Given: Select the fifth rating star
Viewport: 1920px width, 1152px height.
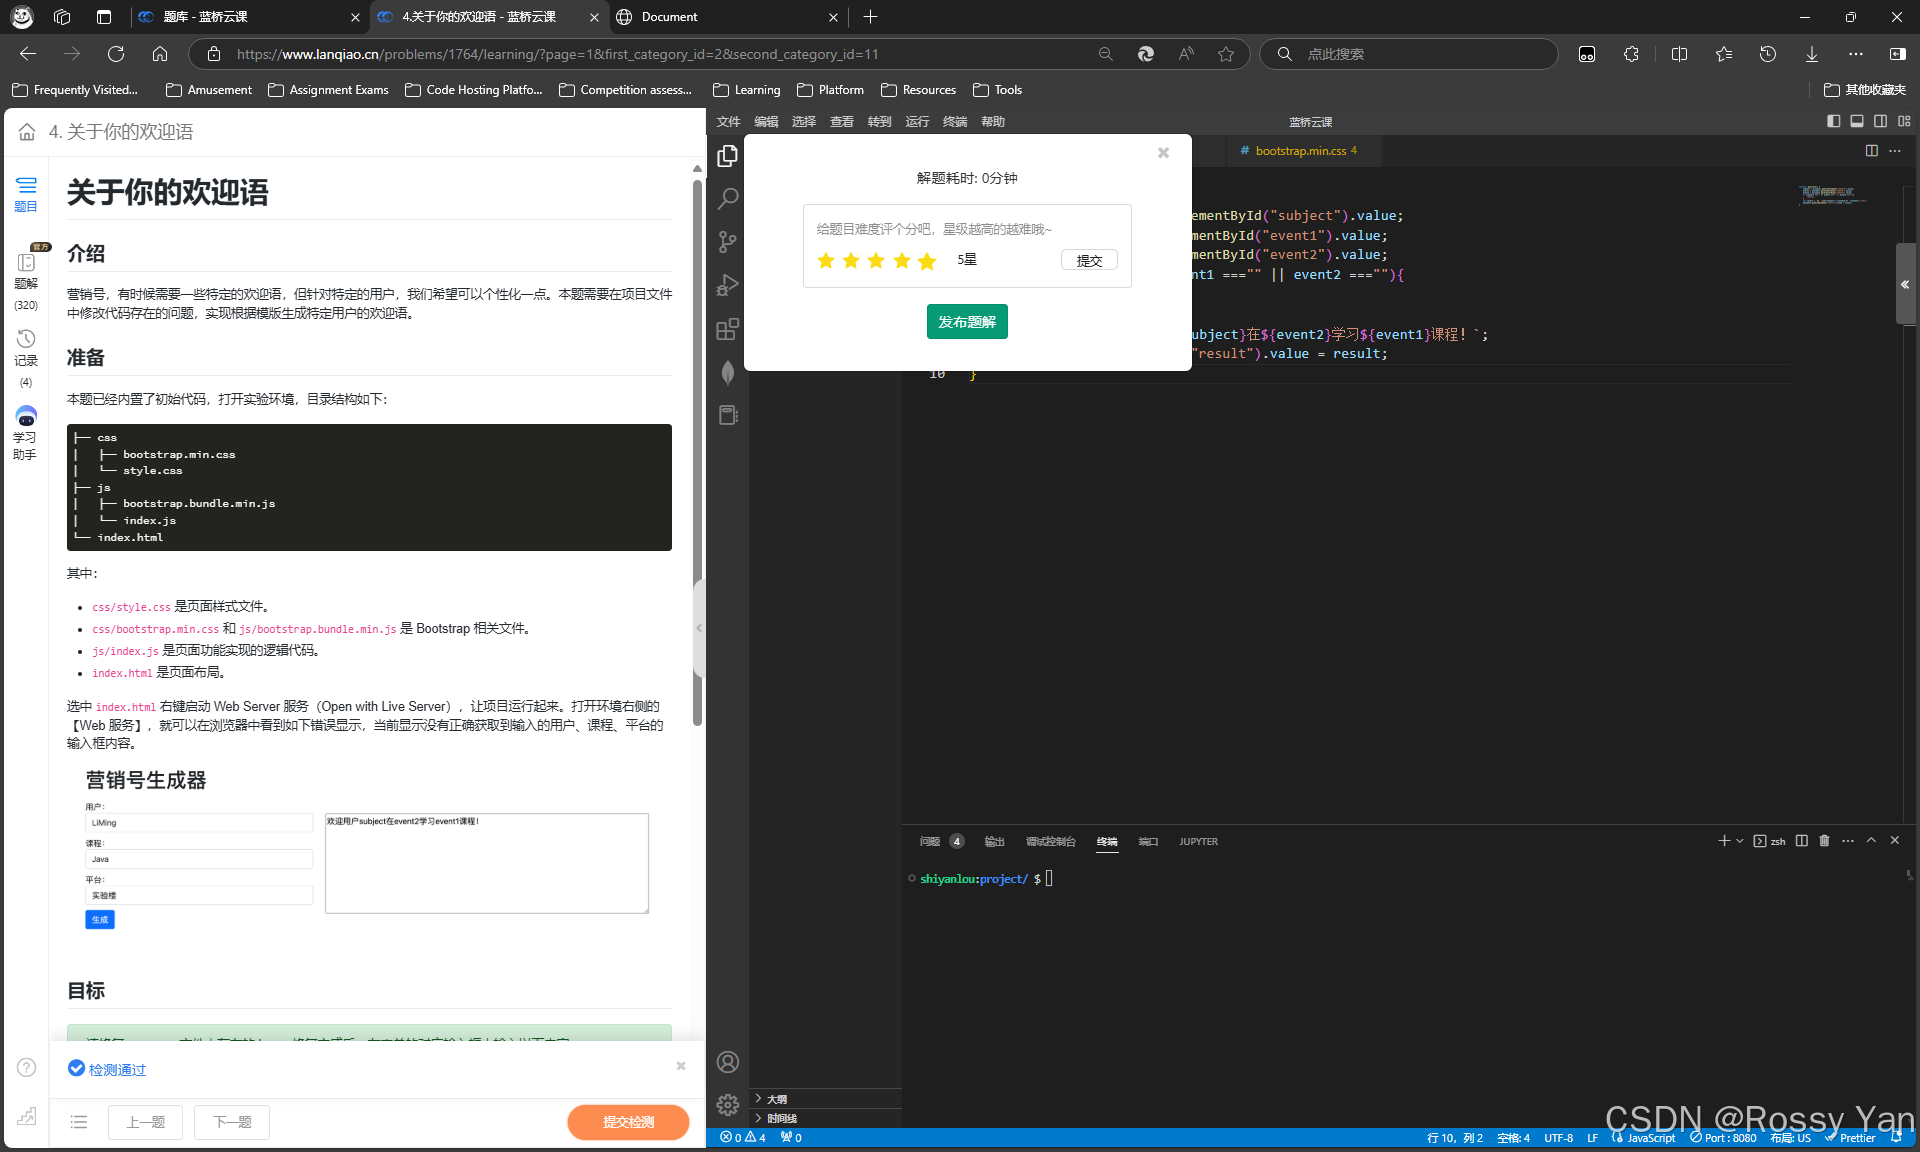Looking at the screenshot, I should 927,260.
